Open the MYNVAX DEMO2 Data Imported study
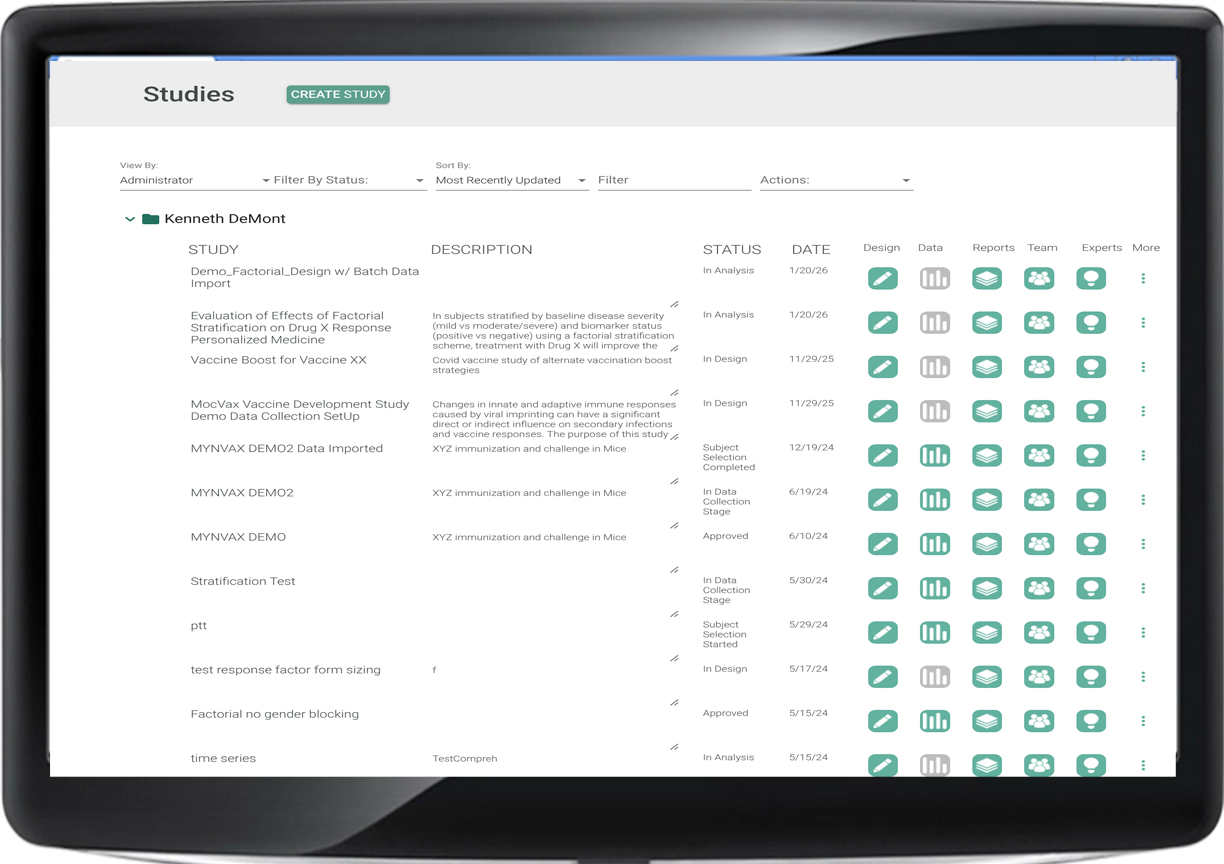This screenshot has width=1224, height=864. 286,449
